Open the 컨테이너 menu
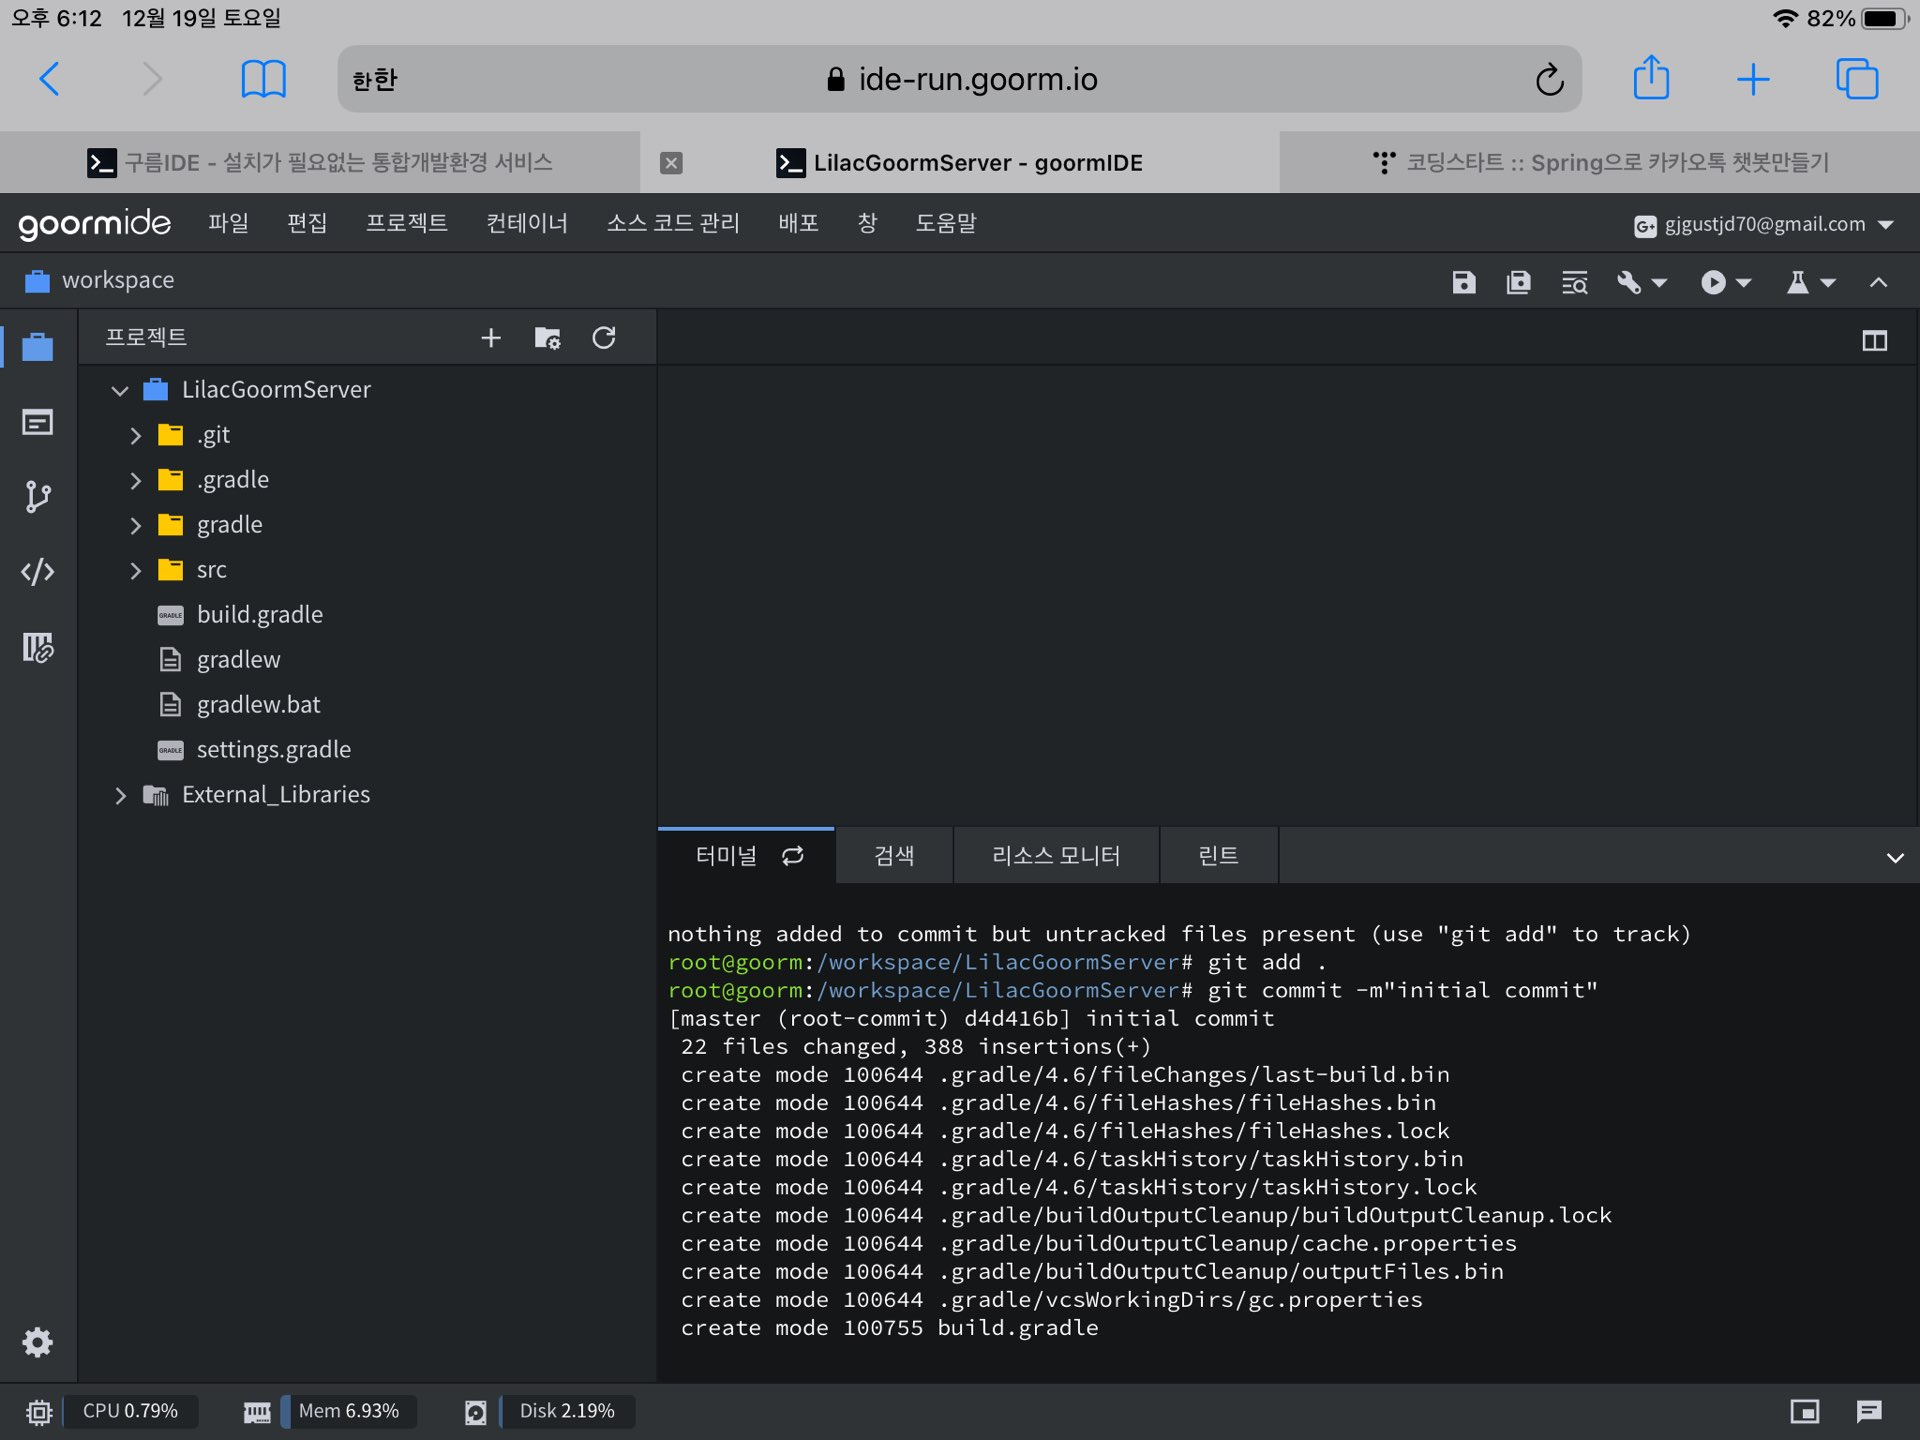Screen dimensions: 1920x1440 pyautogui.click(x=526, y=223)
